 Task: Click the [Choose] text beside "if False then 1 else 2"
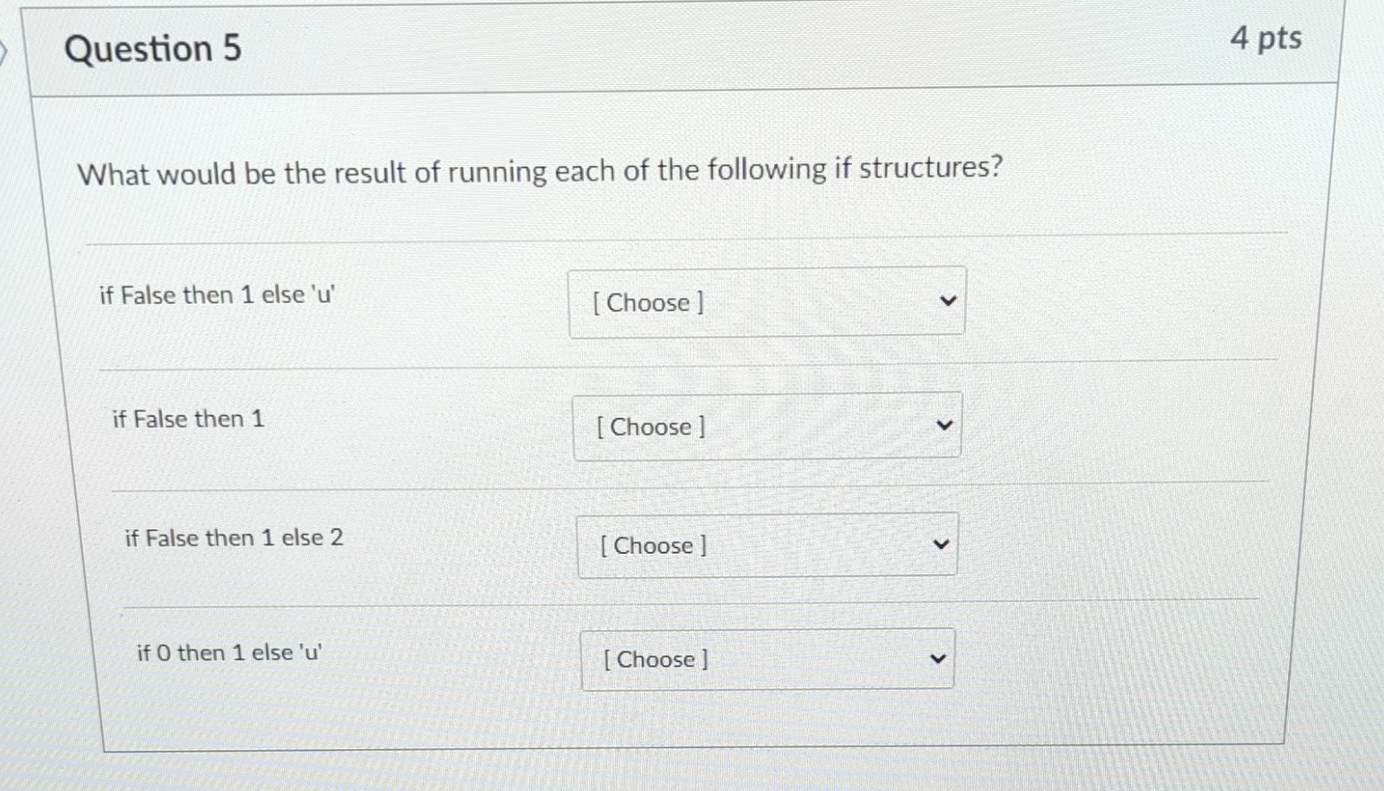tap(651, 545)
